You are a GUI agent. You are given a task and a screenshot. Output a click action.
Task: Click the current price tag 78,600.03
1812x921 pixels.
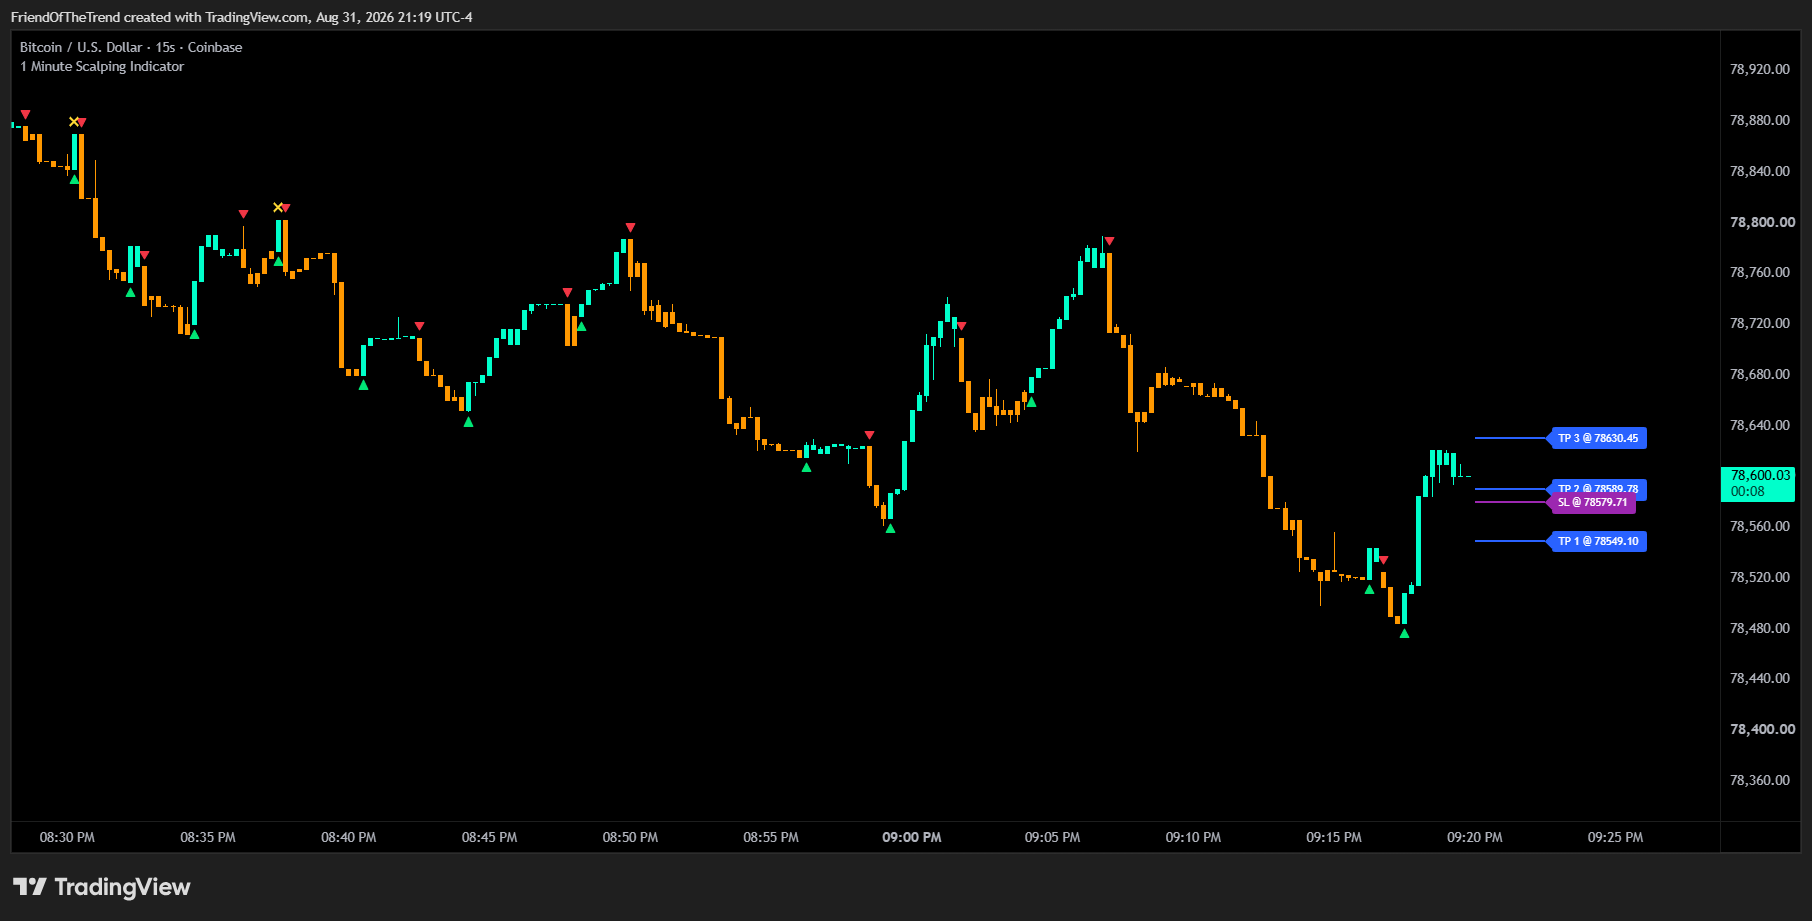point(1760,475)
